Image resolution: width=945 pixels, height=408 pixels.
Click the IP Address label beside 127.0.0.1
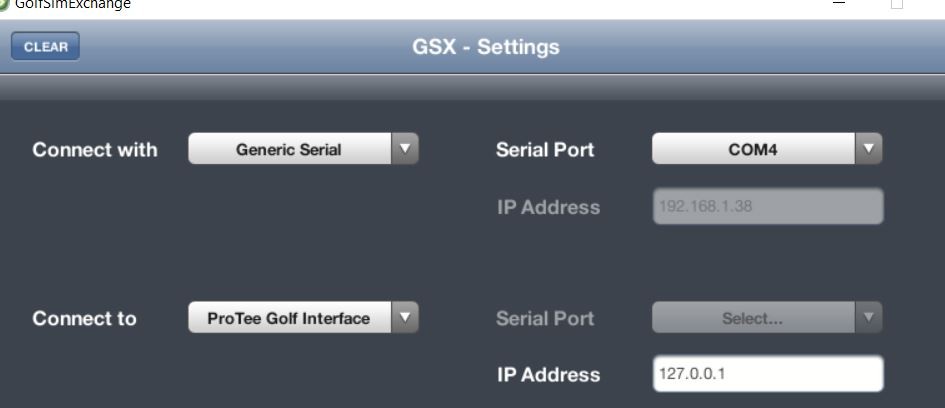tap(548, 375)
